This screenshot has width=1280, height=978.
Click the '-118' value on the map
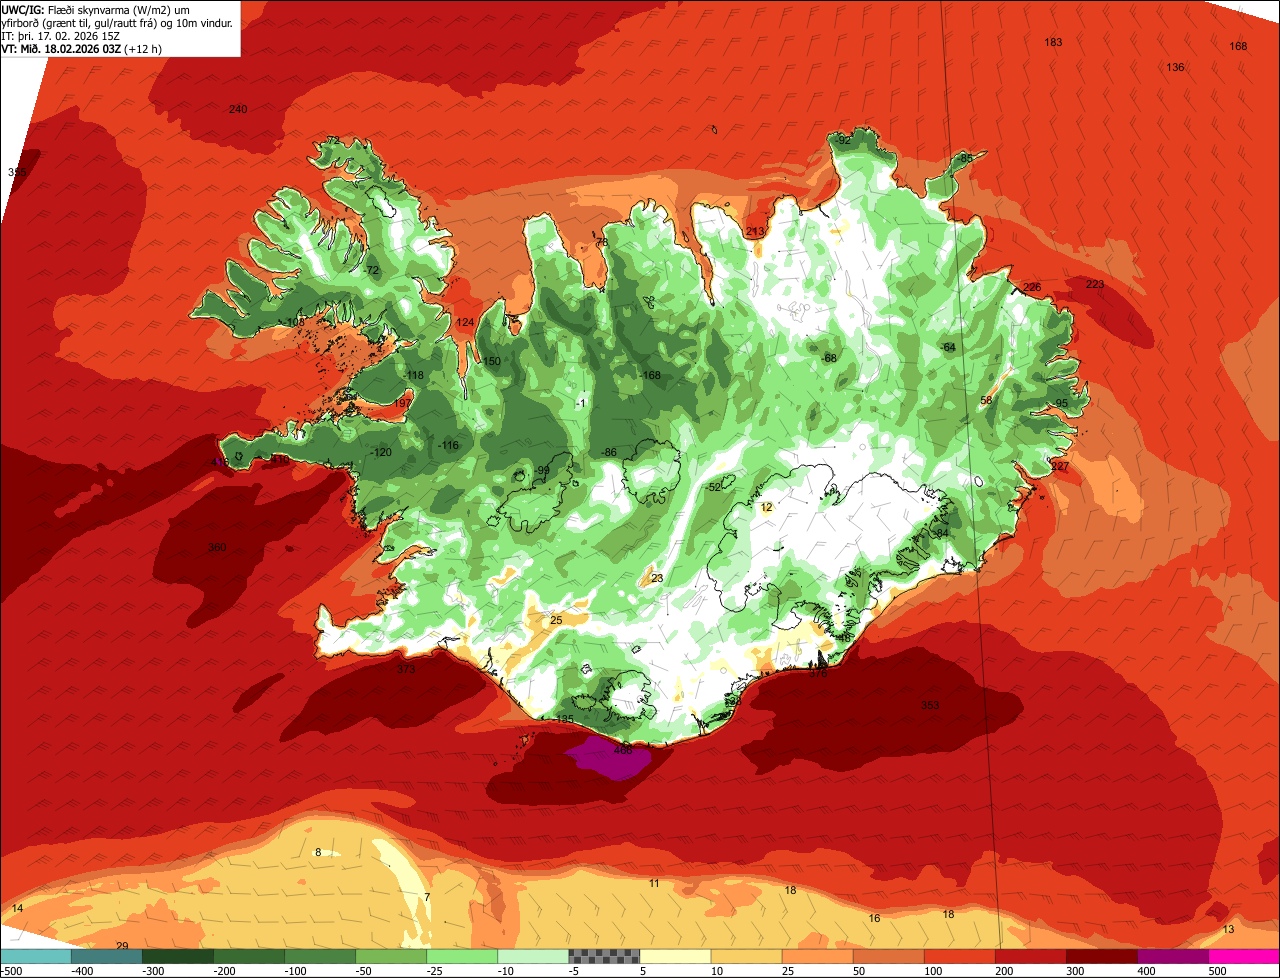click(414, 376)
